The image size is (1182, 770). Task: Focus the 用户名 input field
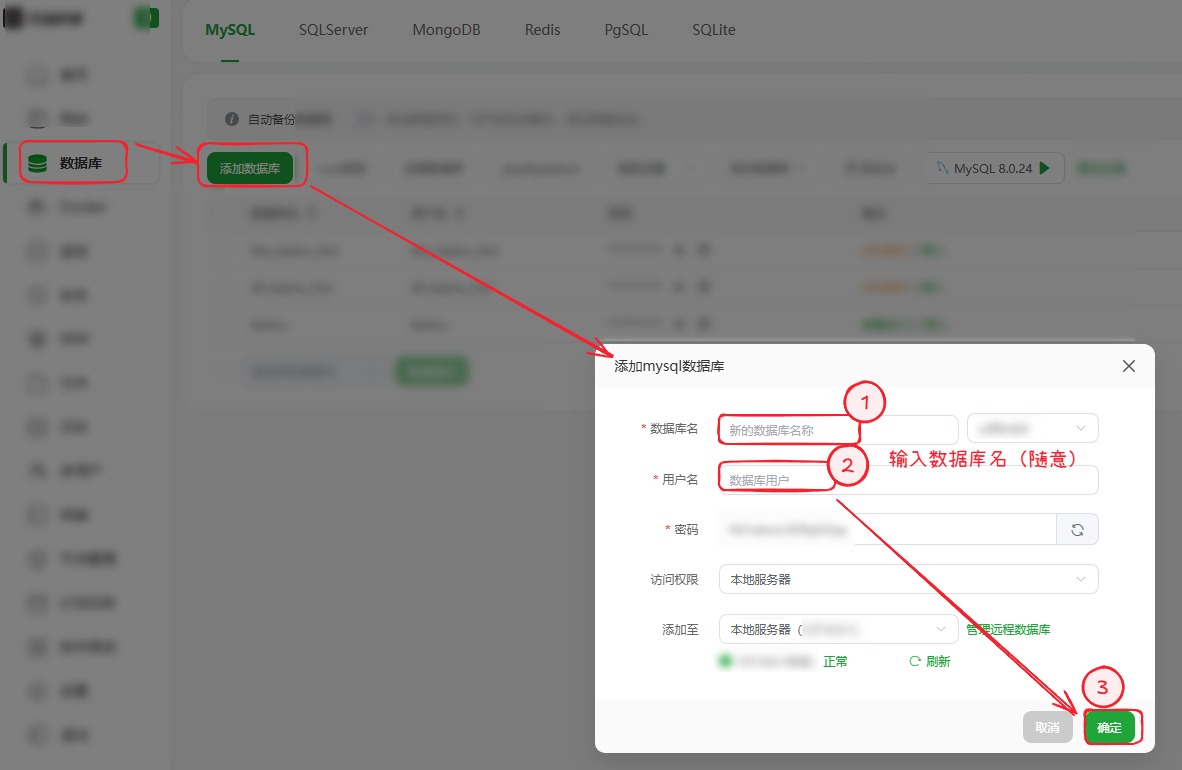pyautogui.click(x=908, y=480)
